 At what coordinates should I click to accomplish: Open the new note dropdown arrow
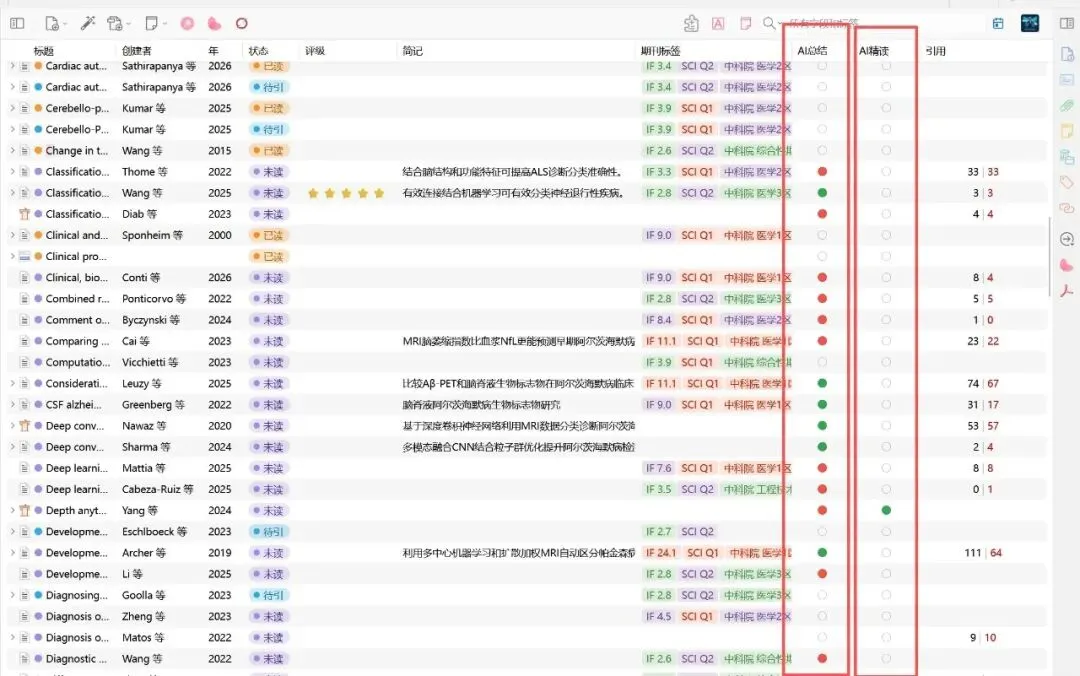click(x=165, y=24)
